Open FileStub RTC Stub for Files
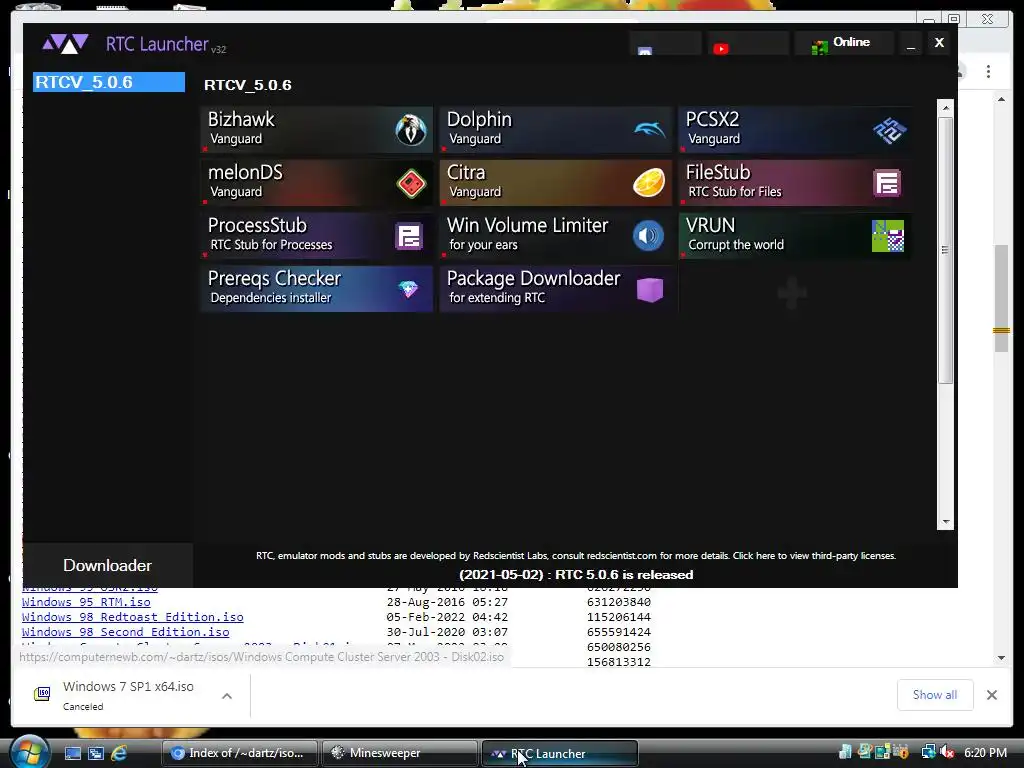 pos(795,183)
